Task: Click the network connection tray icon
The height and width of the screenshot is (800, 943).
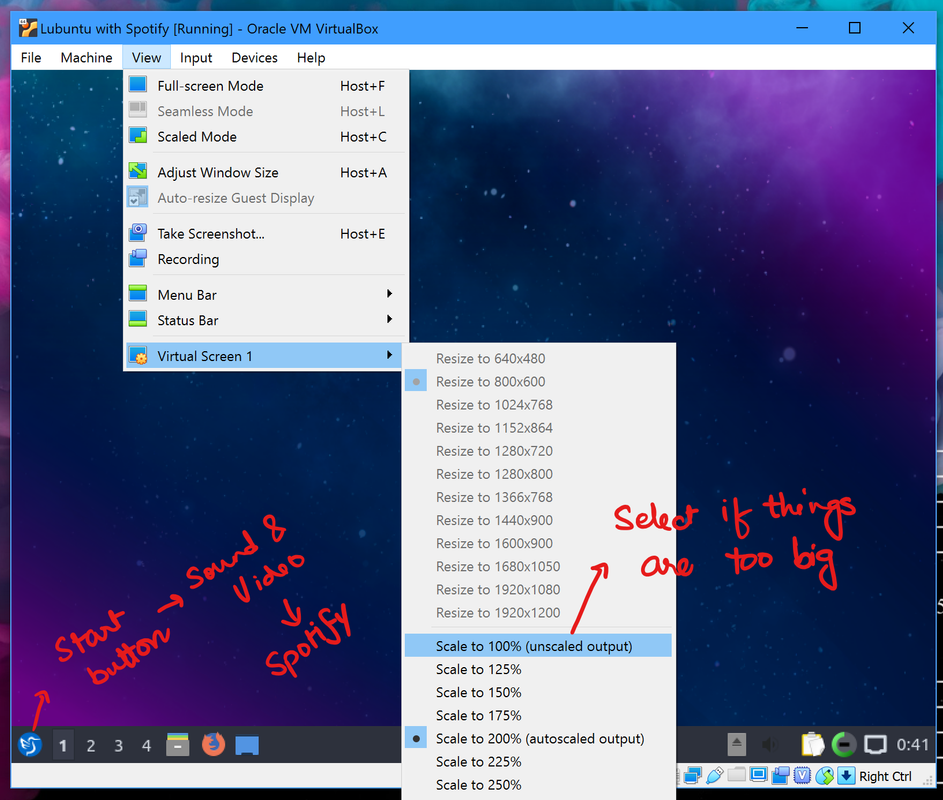Action: (875, 745)
